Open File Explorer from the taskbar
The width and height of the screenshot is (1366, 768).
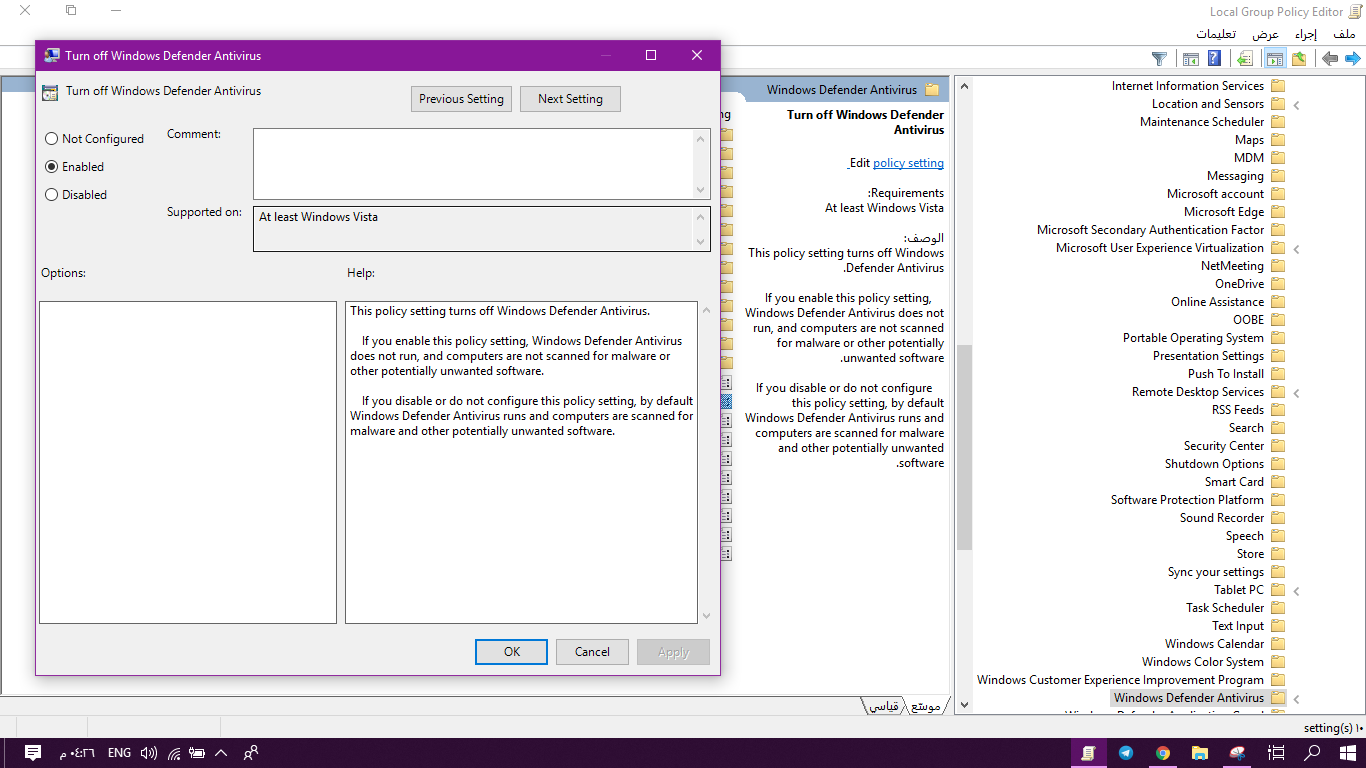click(1200, 753)
